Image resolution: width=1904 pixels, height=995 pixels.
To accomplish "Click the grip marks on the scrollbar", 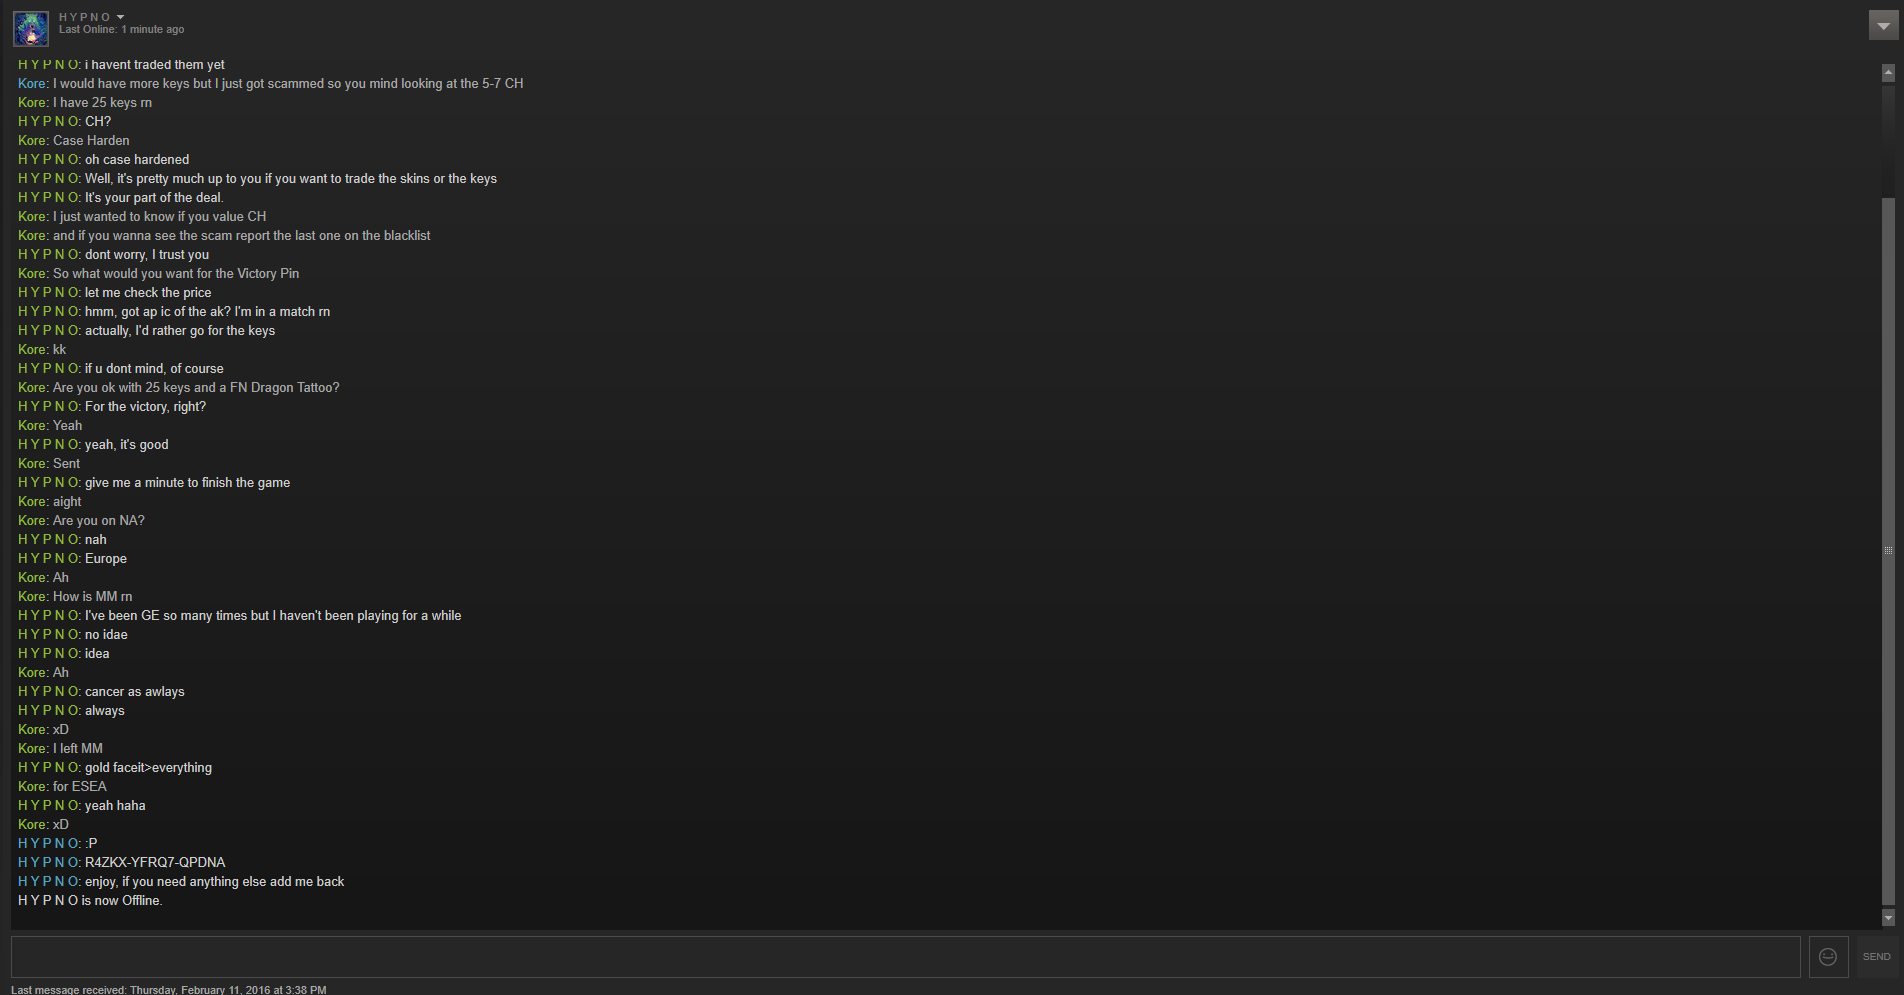I will click(x=1888, y=550).
